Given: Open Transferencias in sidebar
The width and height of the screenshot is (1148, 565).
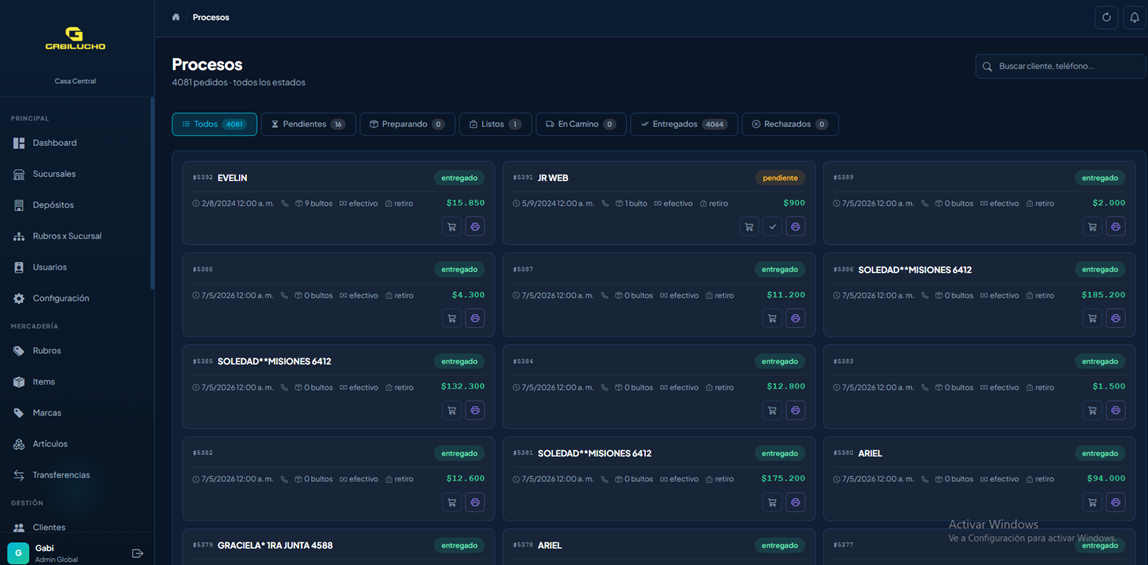Looking at the screenshot, I should point(77,475).
